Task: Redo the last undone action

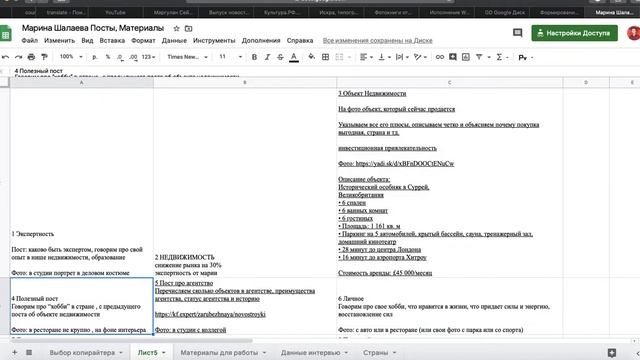Action: tap(18, 57)
